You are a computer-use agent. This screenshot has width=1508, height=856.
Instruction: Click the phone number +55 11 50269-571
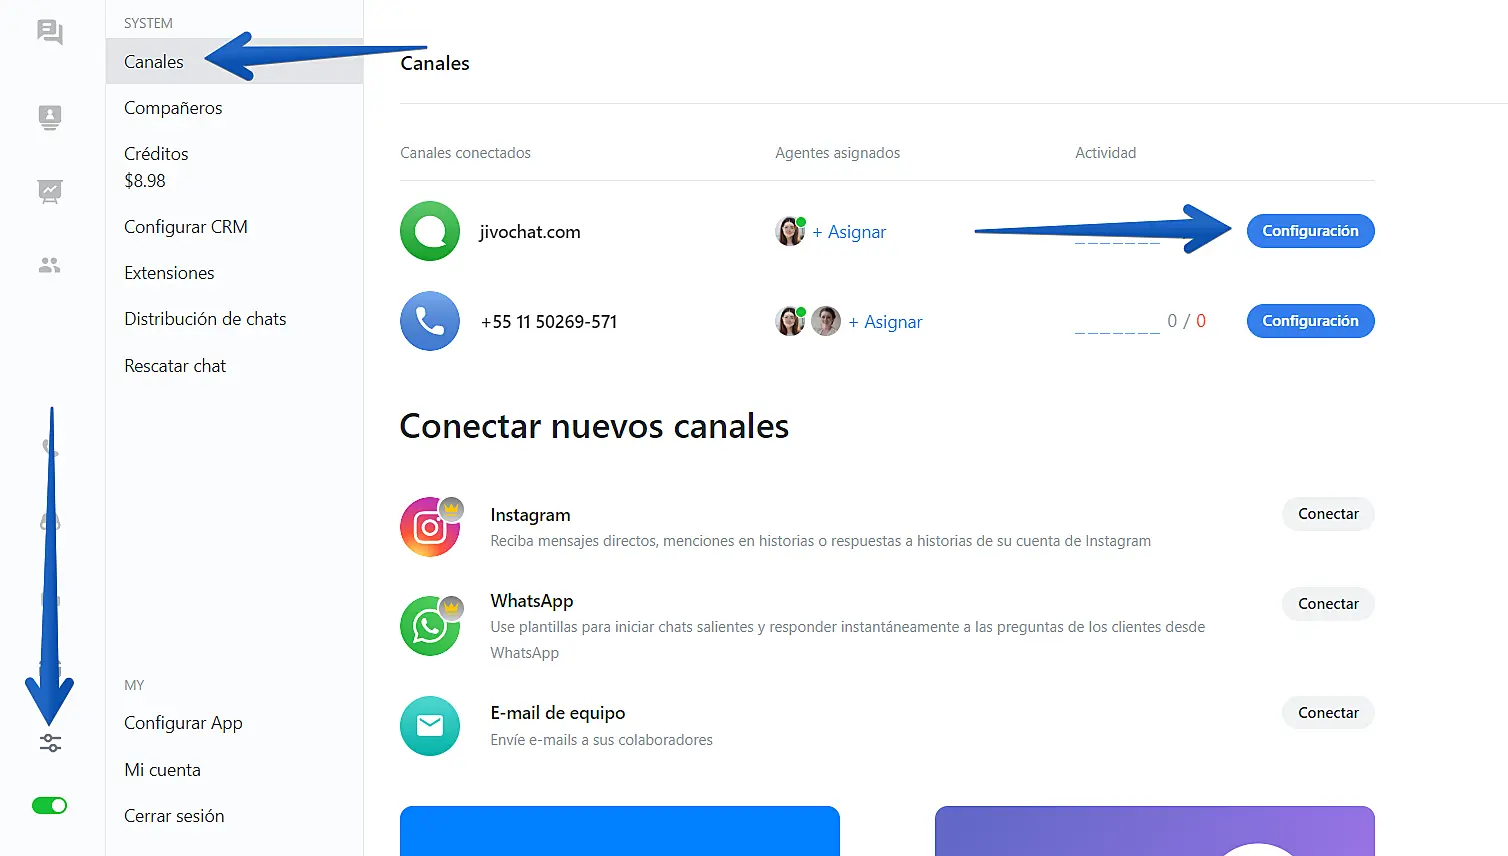(549, 322)
